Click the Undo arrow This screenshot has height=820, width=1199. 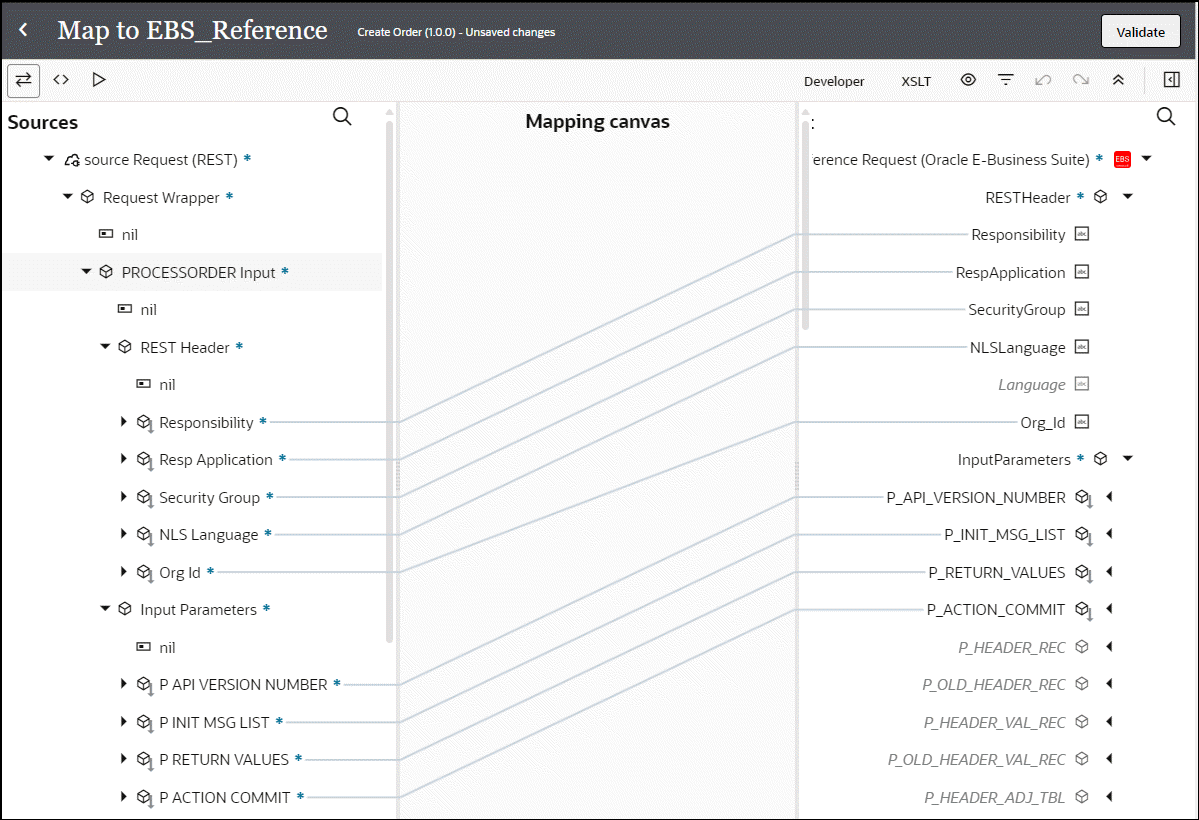(x=1043, y=80)
